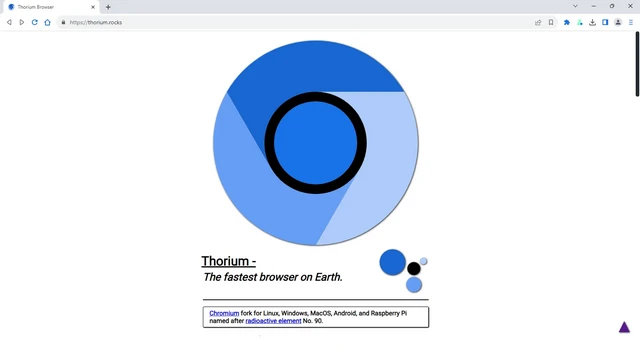Click the page vertical scrollbar thumb
640x360 pixels.
637,64
